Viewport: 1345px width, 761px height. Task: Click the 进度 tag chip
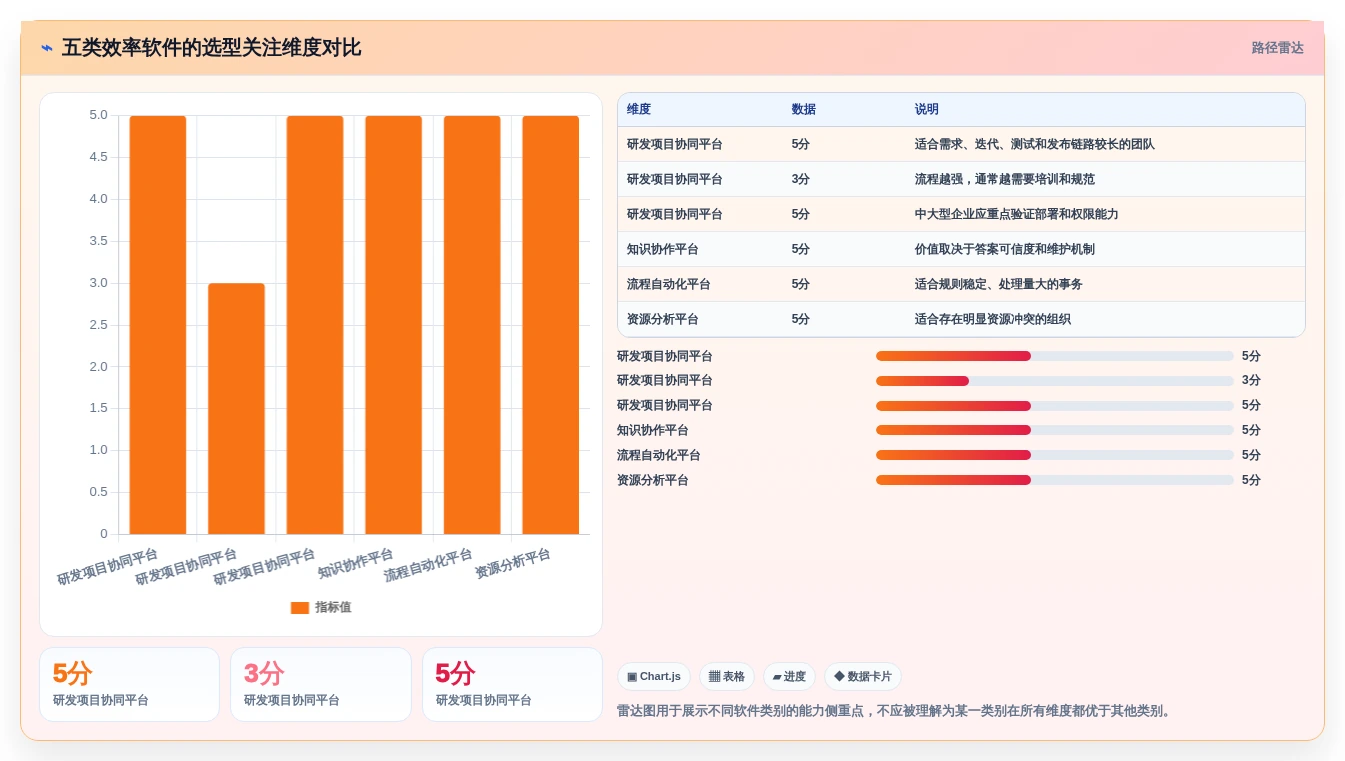(789, 677)
